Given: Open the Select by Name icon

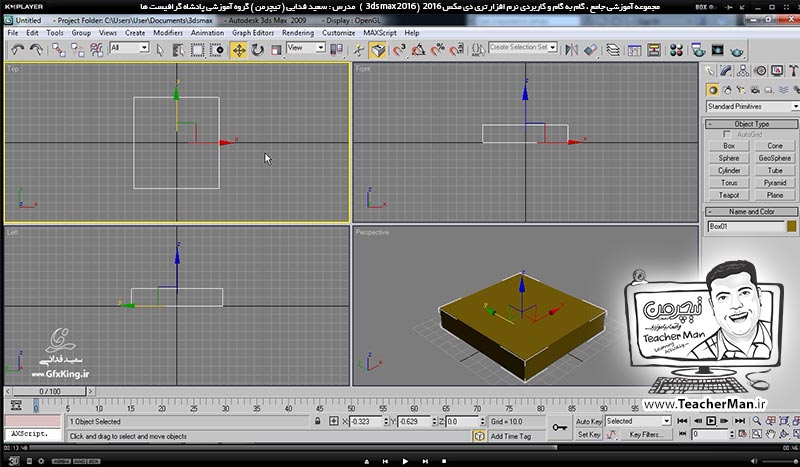Looking at the screenshot, I should coord(178,50).
